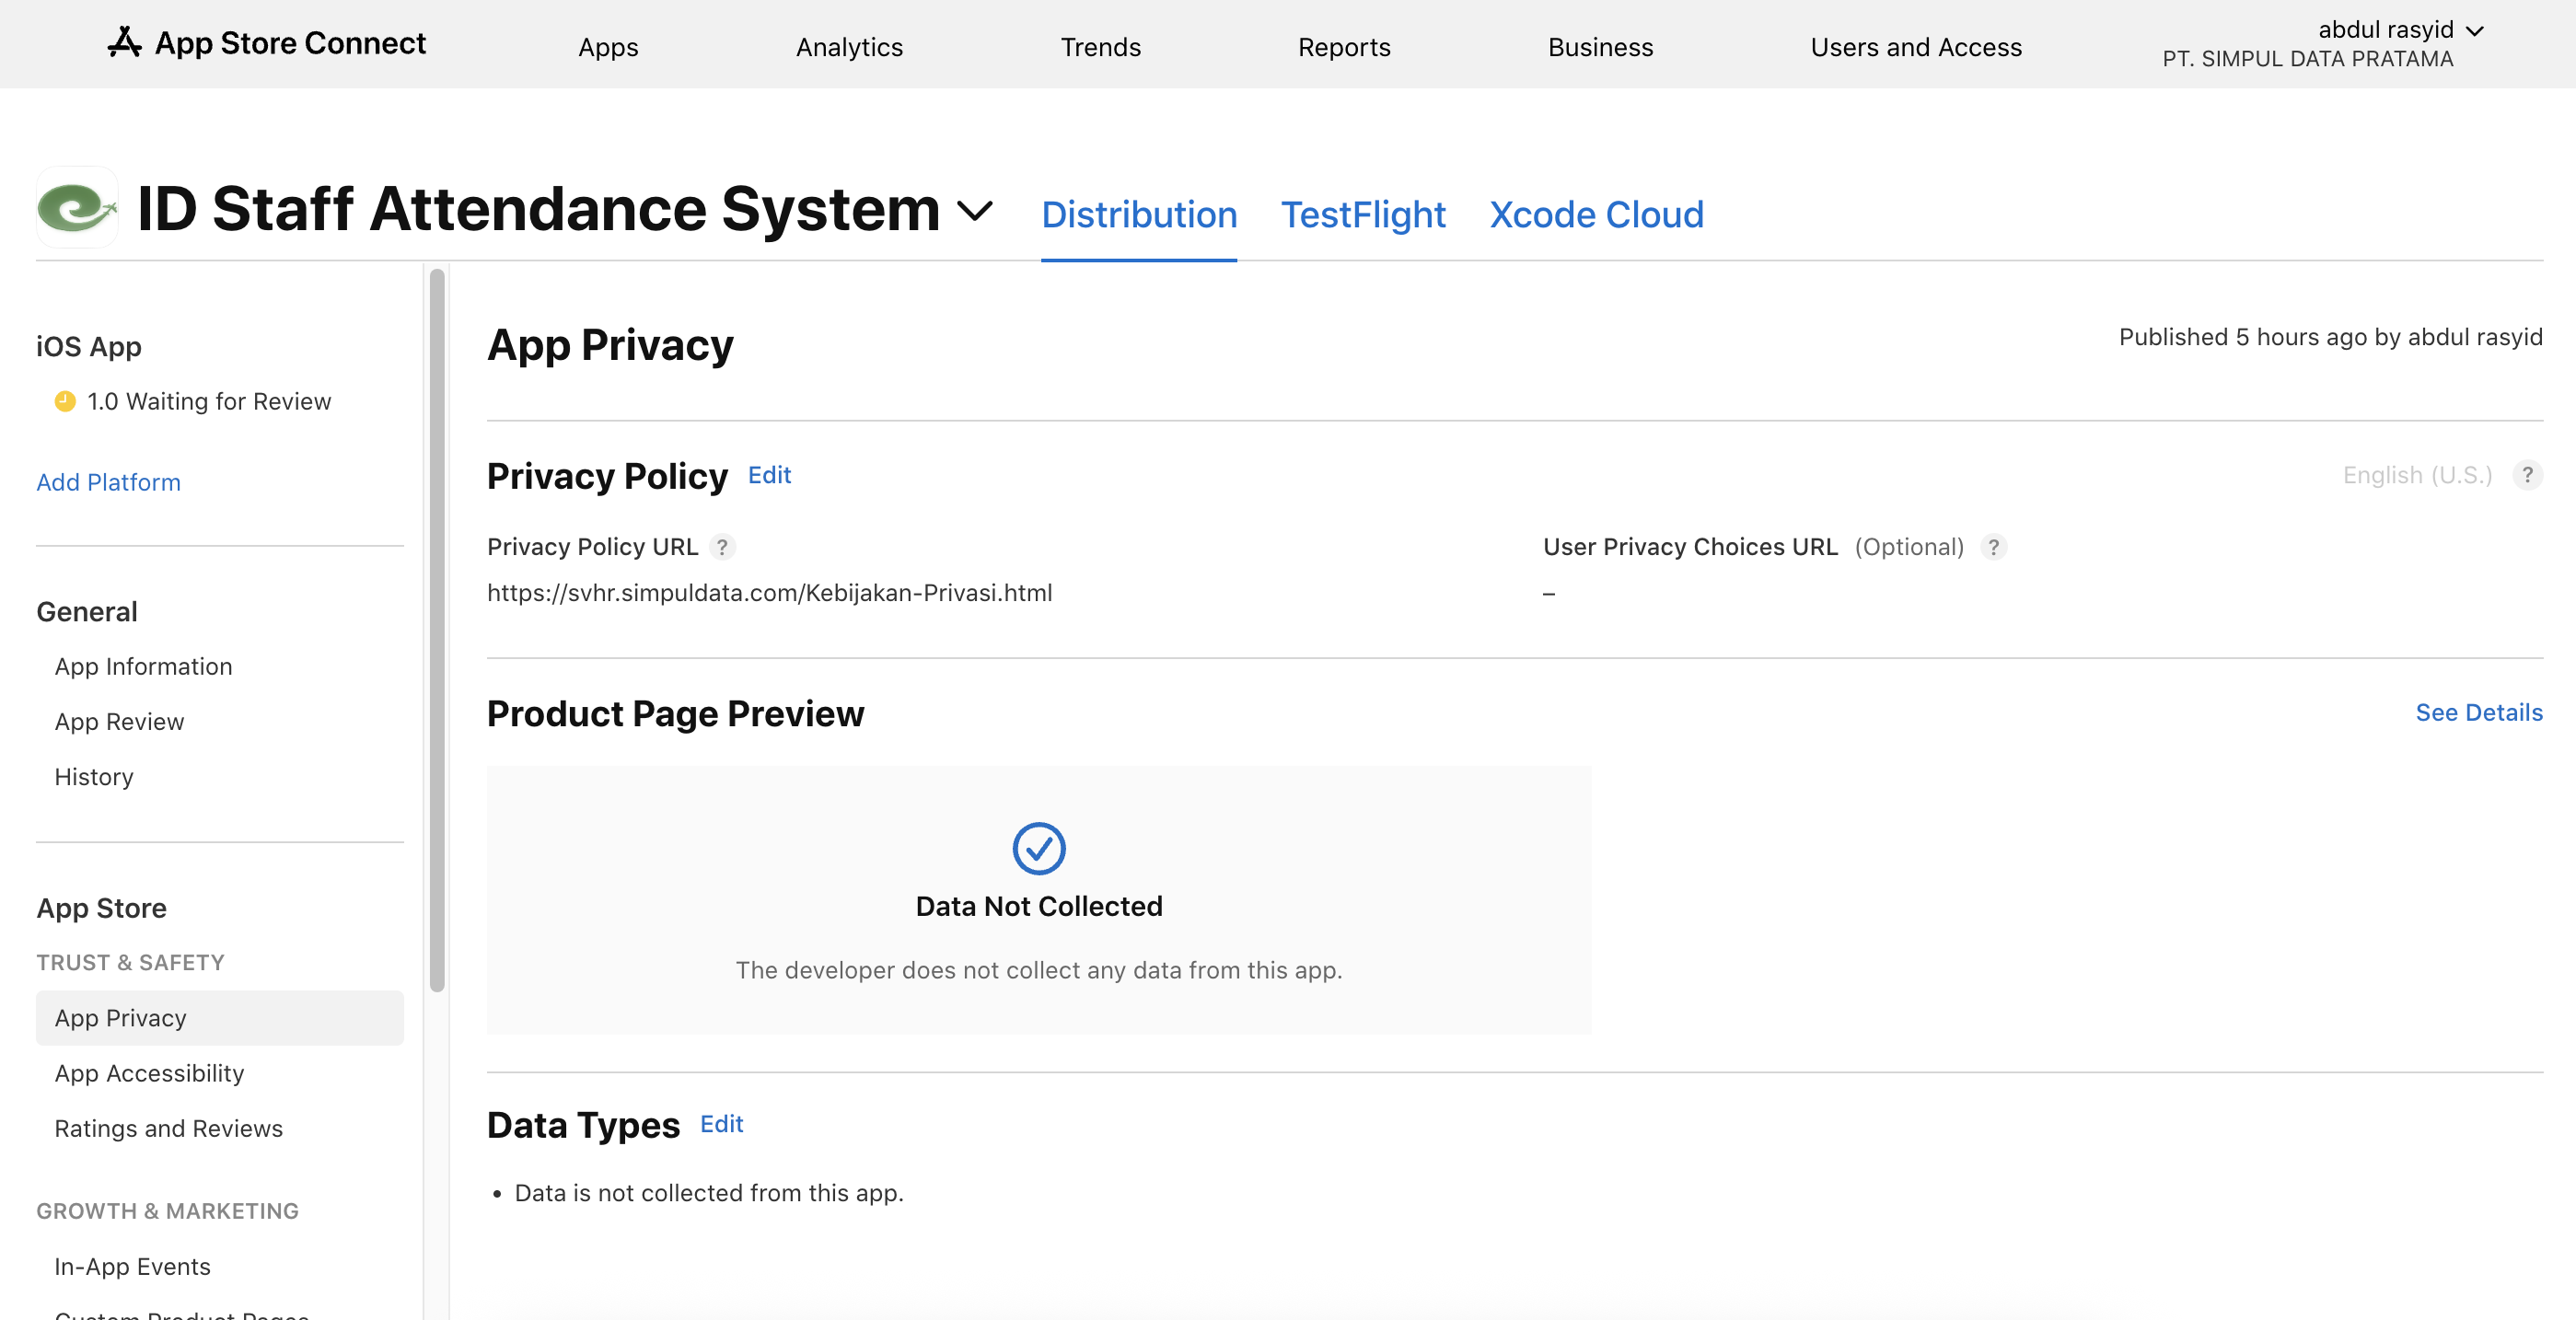Screen dimensions: 2576x1320
Task: Open Users and Access in top navigation
Action: [1915, 47]
